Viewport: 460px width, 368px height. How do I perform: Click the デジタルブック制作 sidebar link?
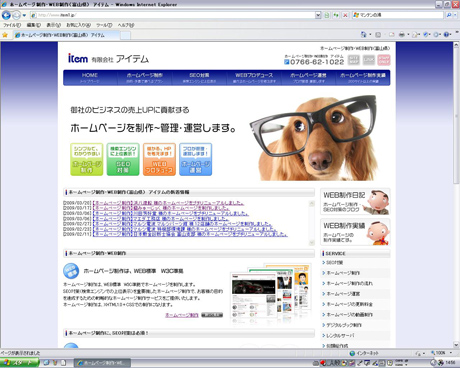pyautogui.click(x=344, y=325)
